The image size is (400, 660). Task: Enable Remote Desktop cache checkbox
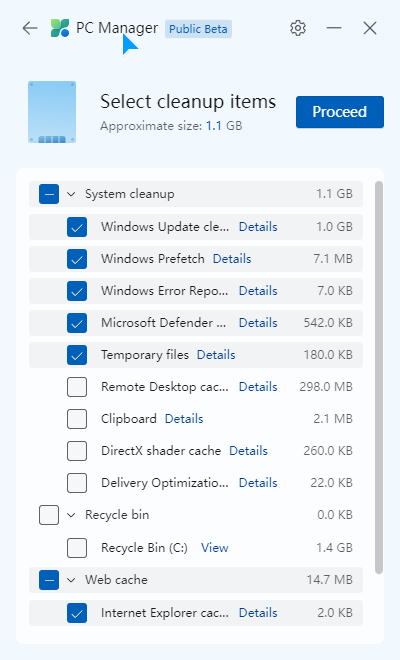(77, 387)
